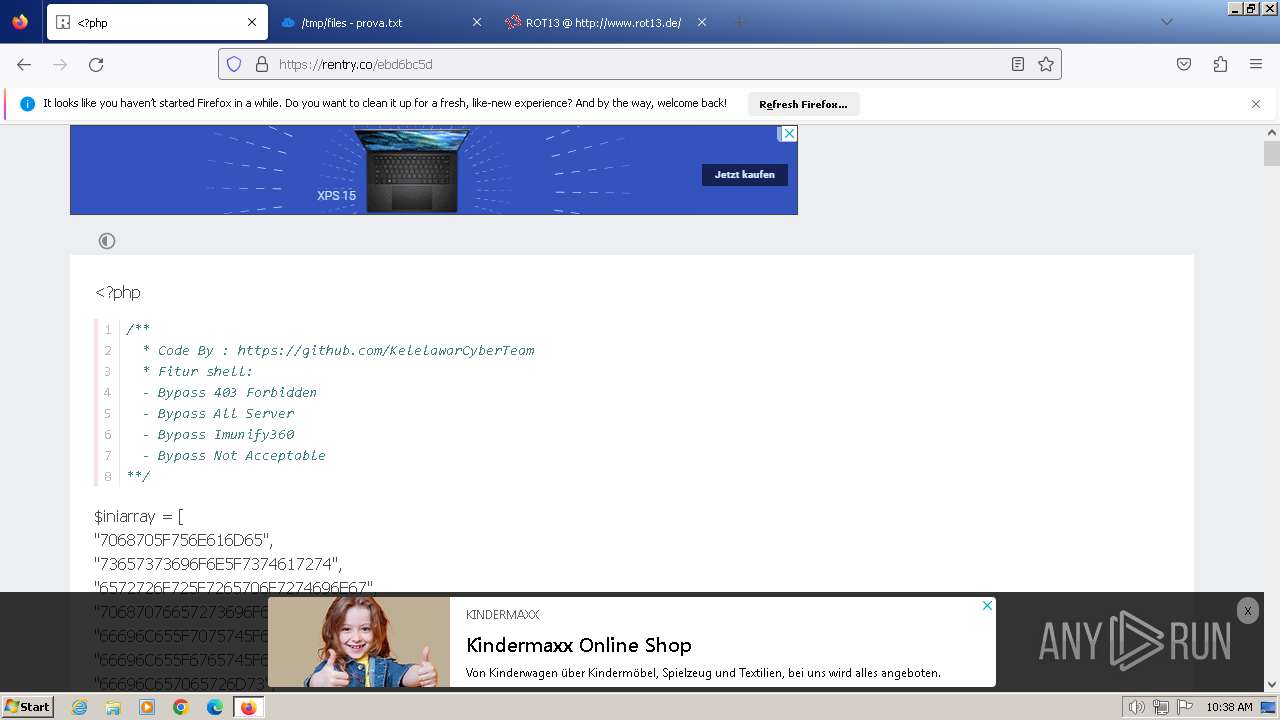Click the $iniarray = [ text
The image size is (1280, 720).
click(139, 517)
